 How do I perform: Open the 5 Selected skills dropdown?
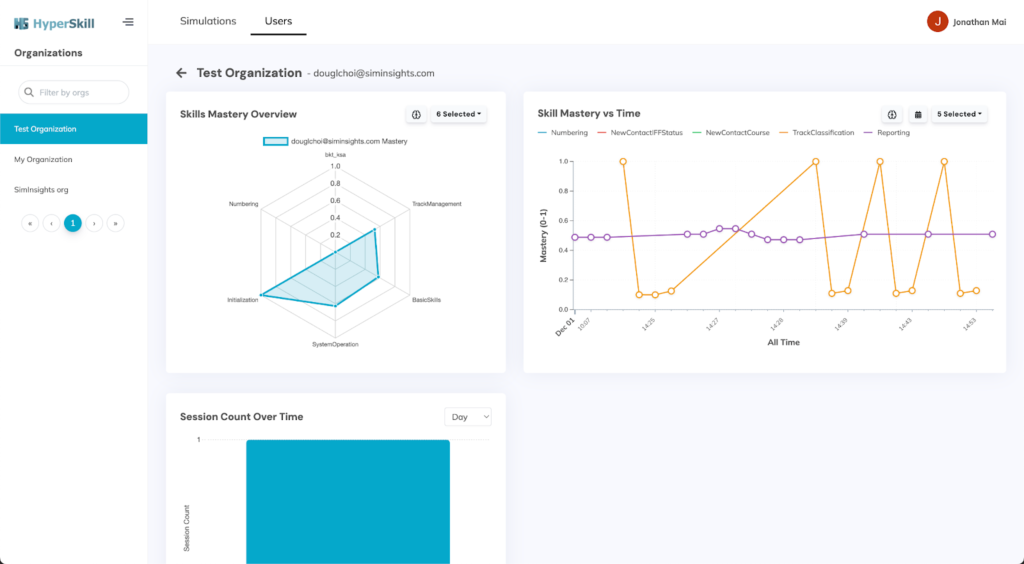[960, 114]
